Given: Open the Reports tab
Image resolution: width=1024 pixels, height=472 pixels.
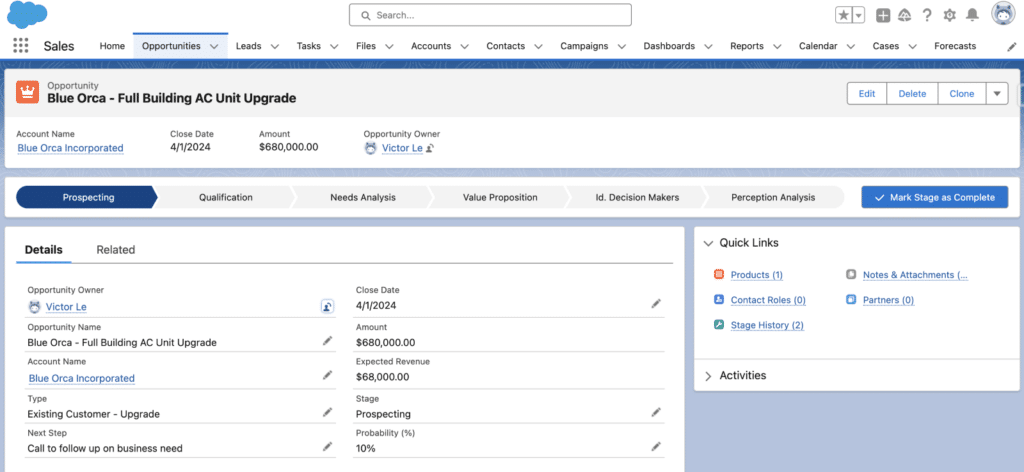Looking at the screenshot, I should point(747,46).
